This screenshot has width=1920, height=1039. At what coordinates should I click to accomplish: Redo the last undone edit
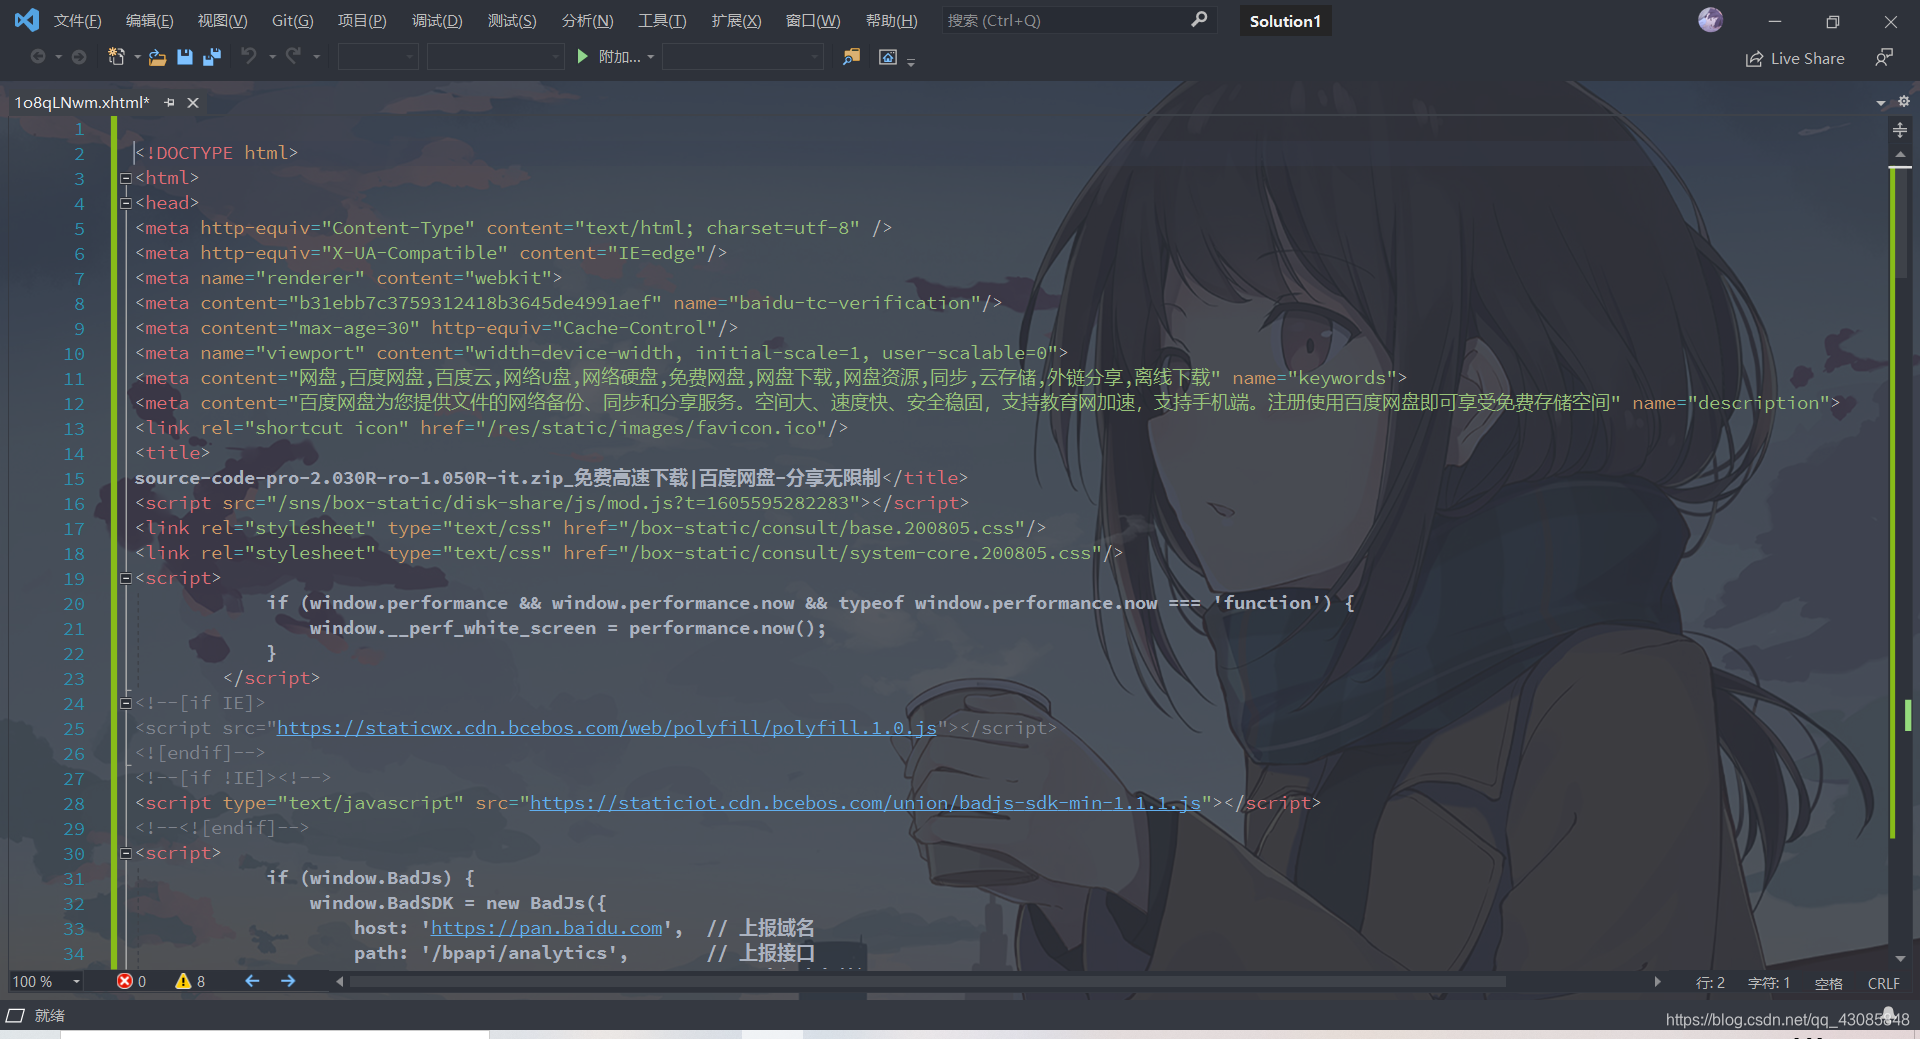pyautogui.click(x=293, y=56)
